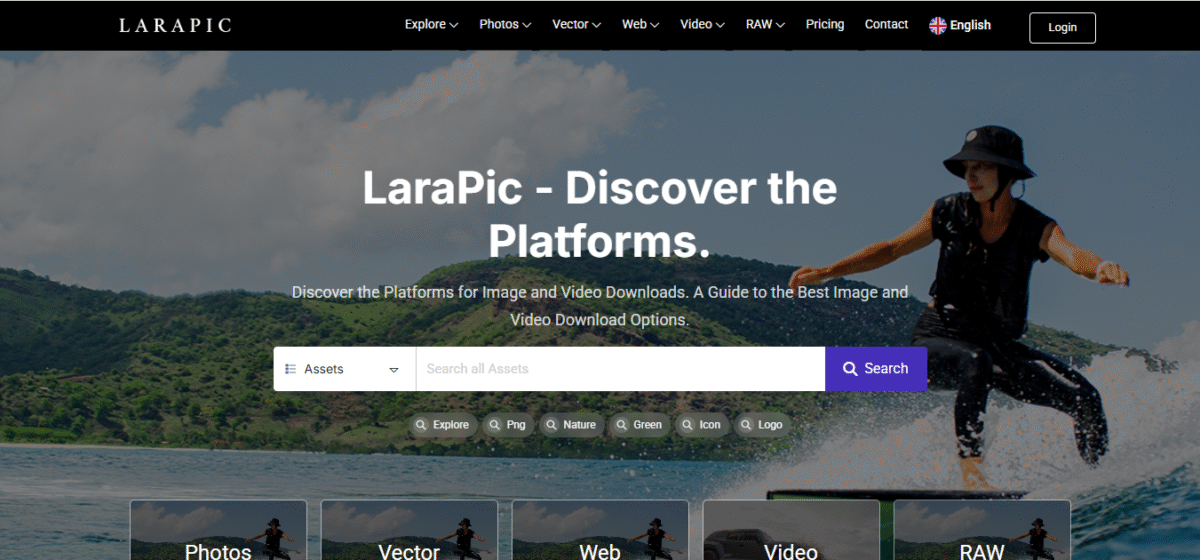Open the Photos category card

click(218, 531)
